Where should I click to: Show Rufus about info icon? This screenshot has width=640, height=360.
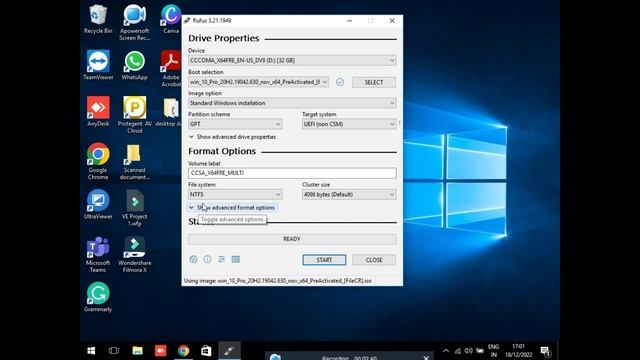tap(207, 259)
